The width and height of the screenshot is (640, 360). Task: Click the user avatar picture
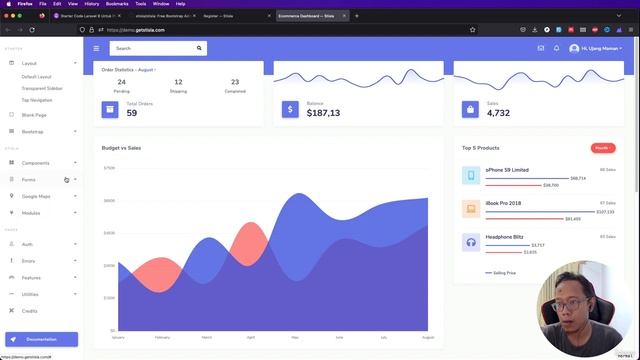coord(574,49)
